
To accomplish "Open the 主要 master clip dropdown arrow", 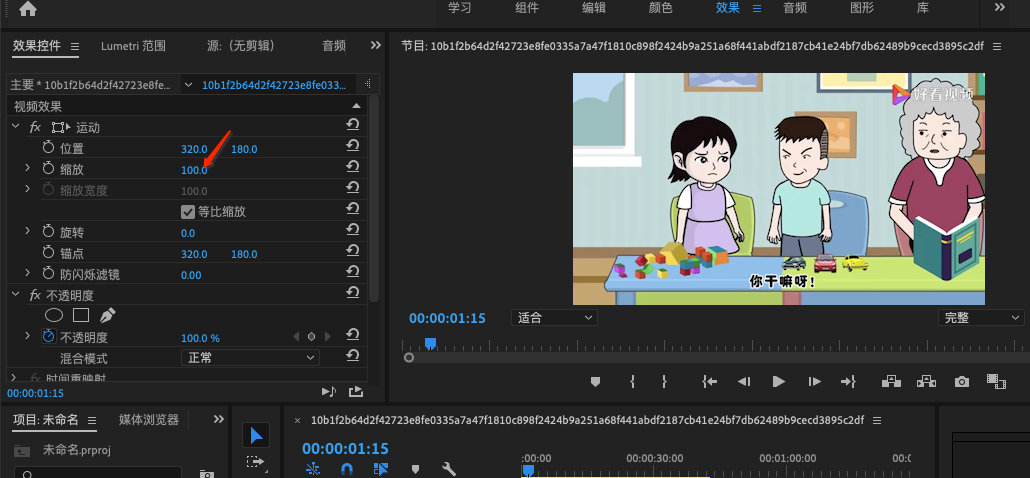I will coord(189,85).
